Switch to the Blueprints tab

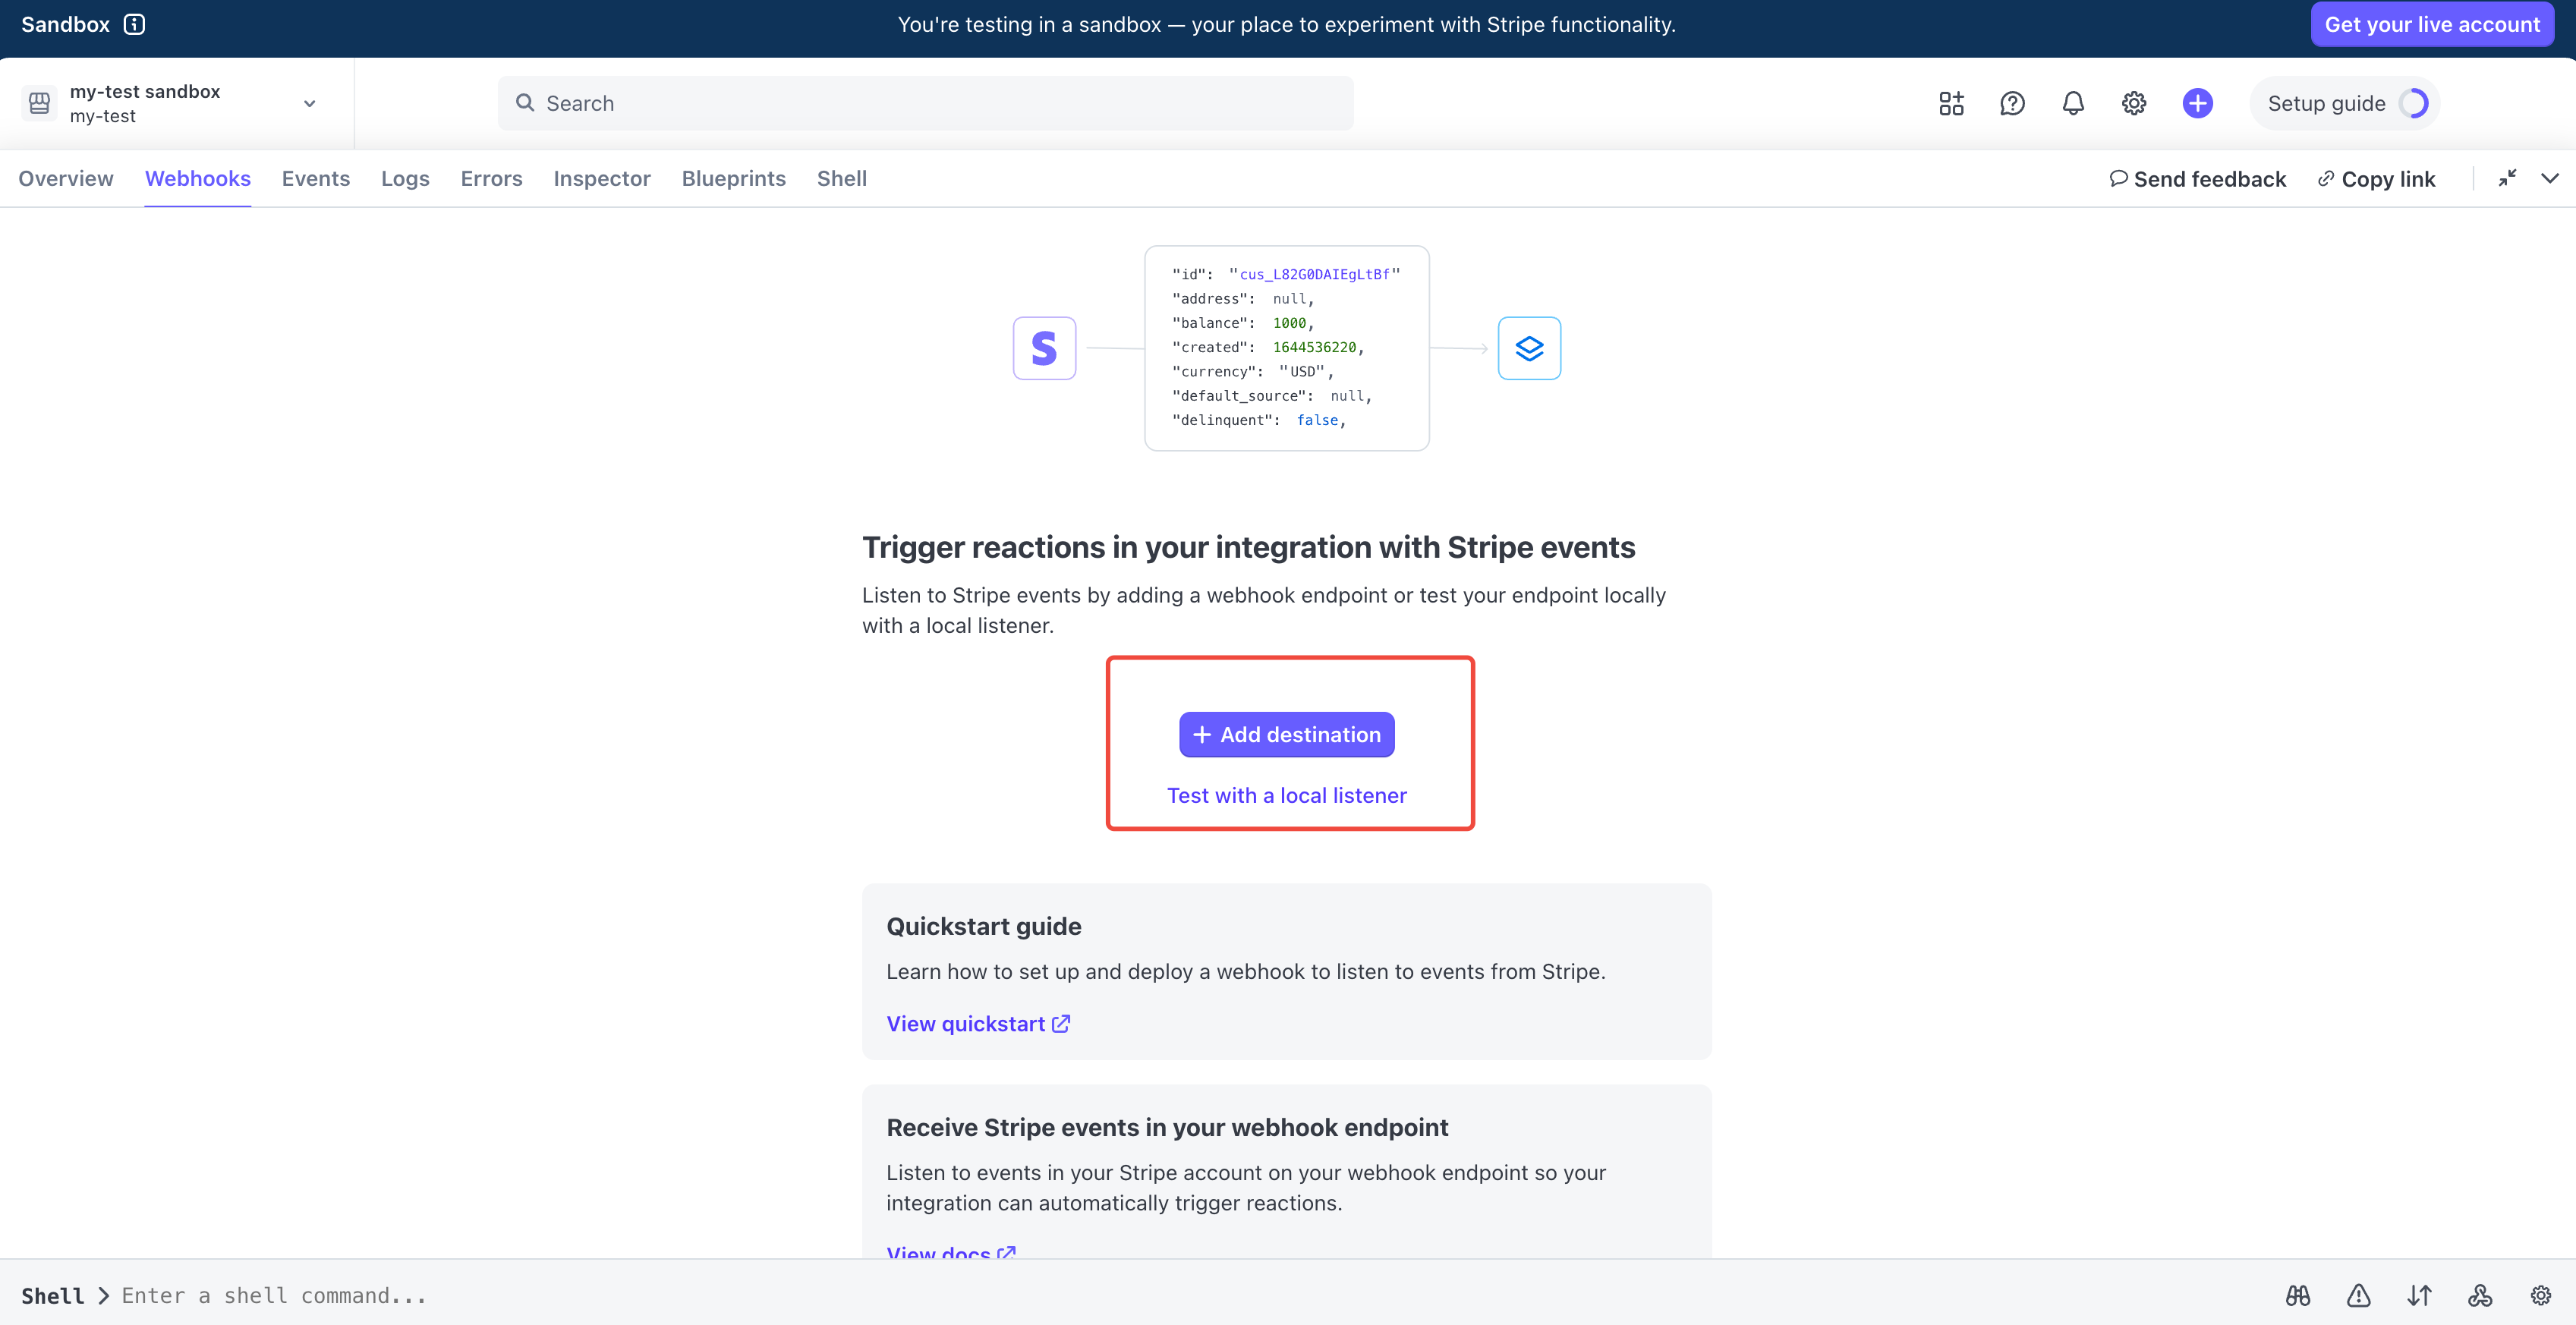pyautogui.click(x=733, y=178)
